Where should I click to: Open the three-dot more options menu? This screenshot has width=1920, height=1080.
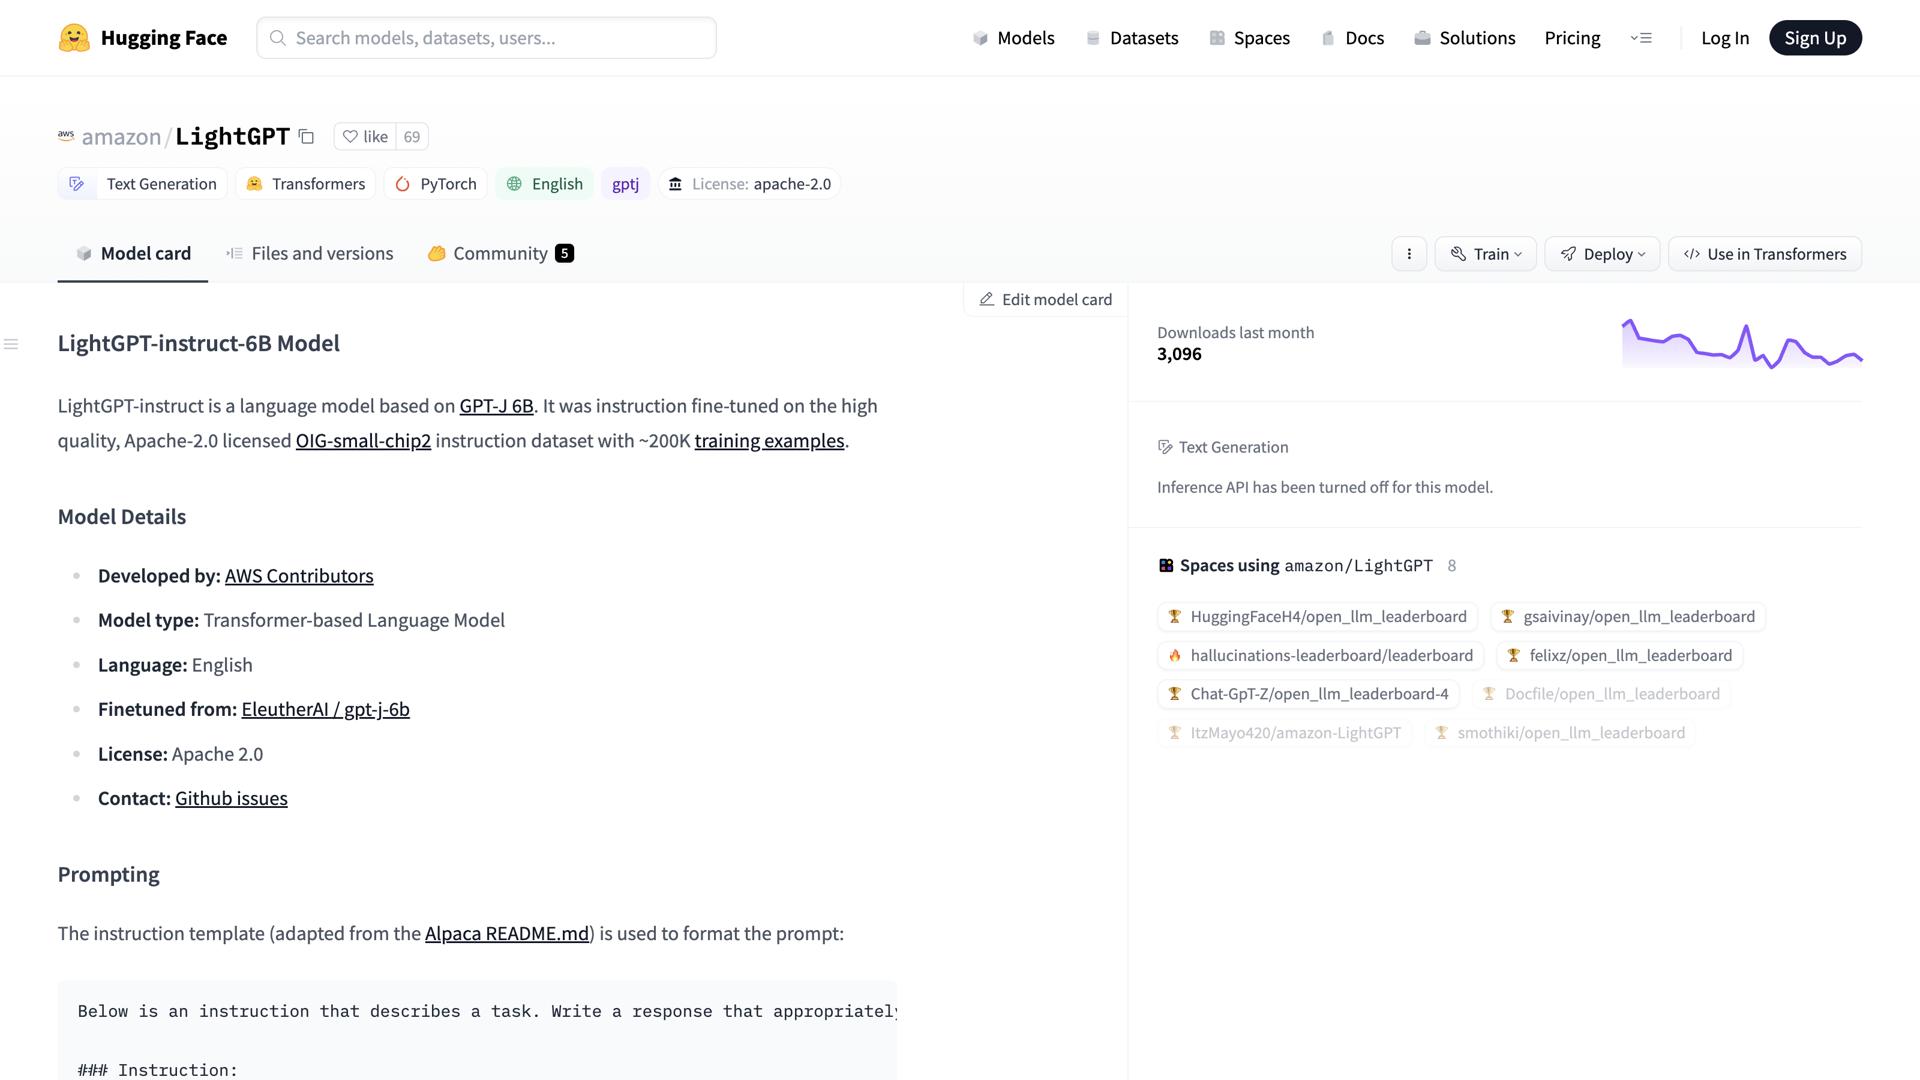[1409, 254]
